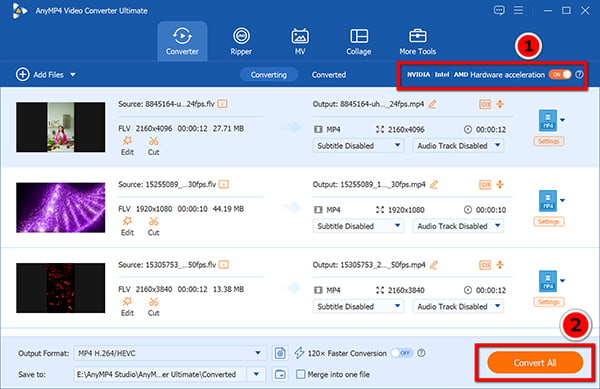The width and height of the screenshot is (600, 389).
Task: Open the feedback message icon in title bar
Action: tap(499, 10)
